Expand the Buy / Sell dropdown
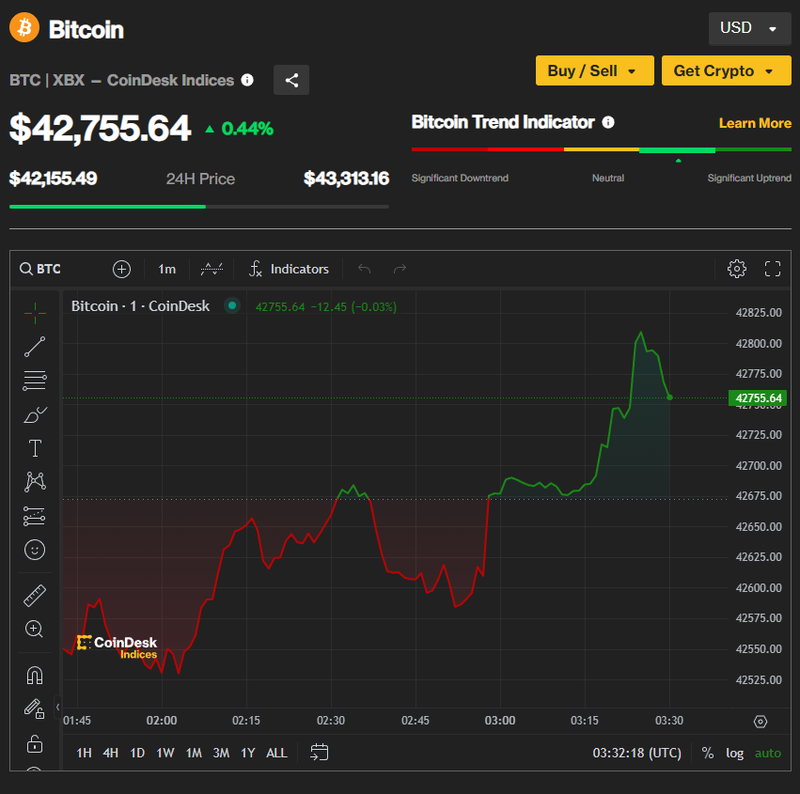This screenshot has height=794, width=800. pos(595,71)
